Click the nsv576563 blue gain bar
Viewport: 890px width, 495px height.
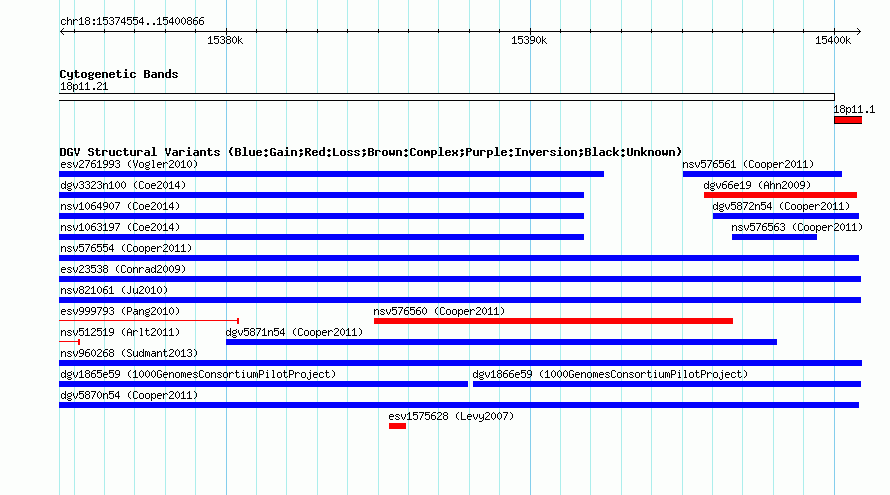pos(774,237)
